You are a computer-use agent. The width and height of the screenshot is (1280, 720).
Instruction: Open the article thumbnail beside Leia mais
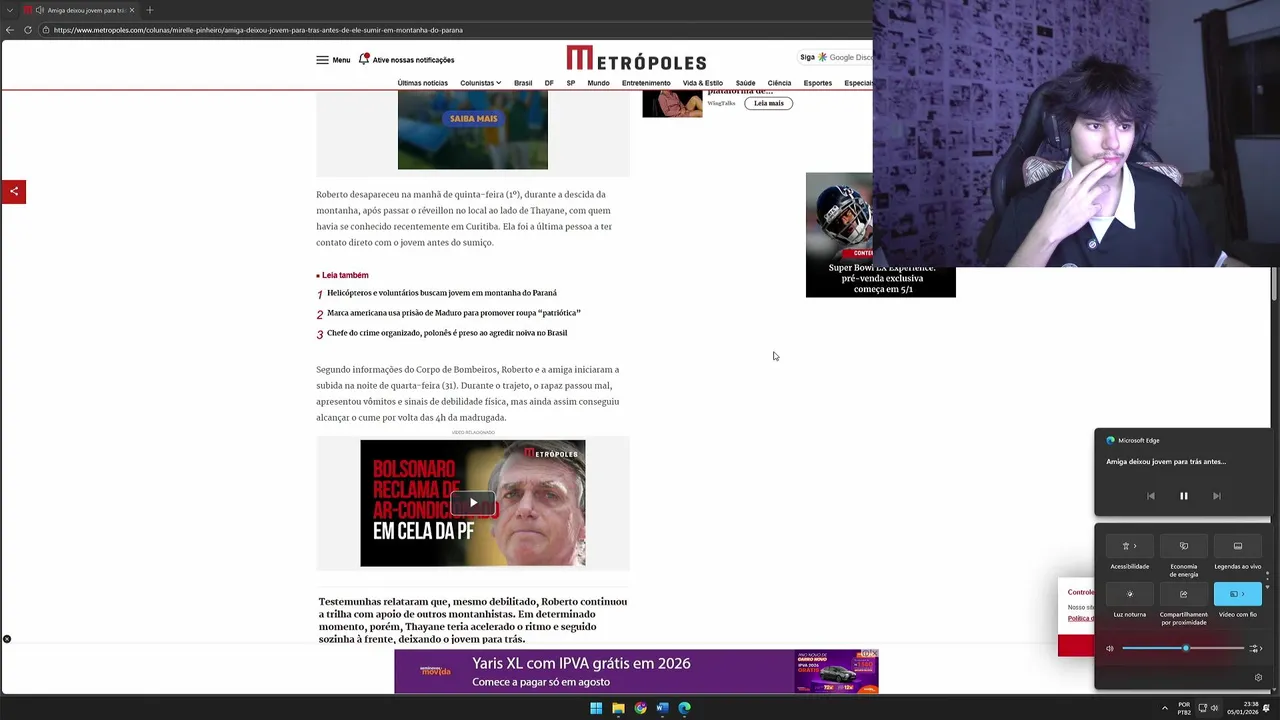point(672,103)
